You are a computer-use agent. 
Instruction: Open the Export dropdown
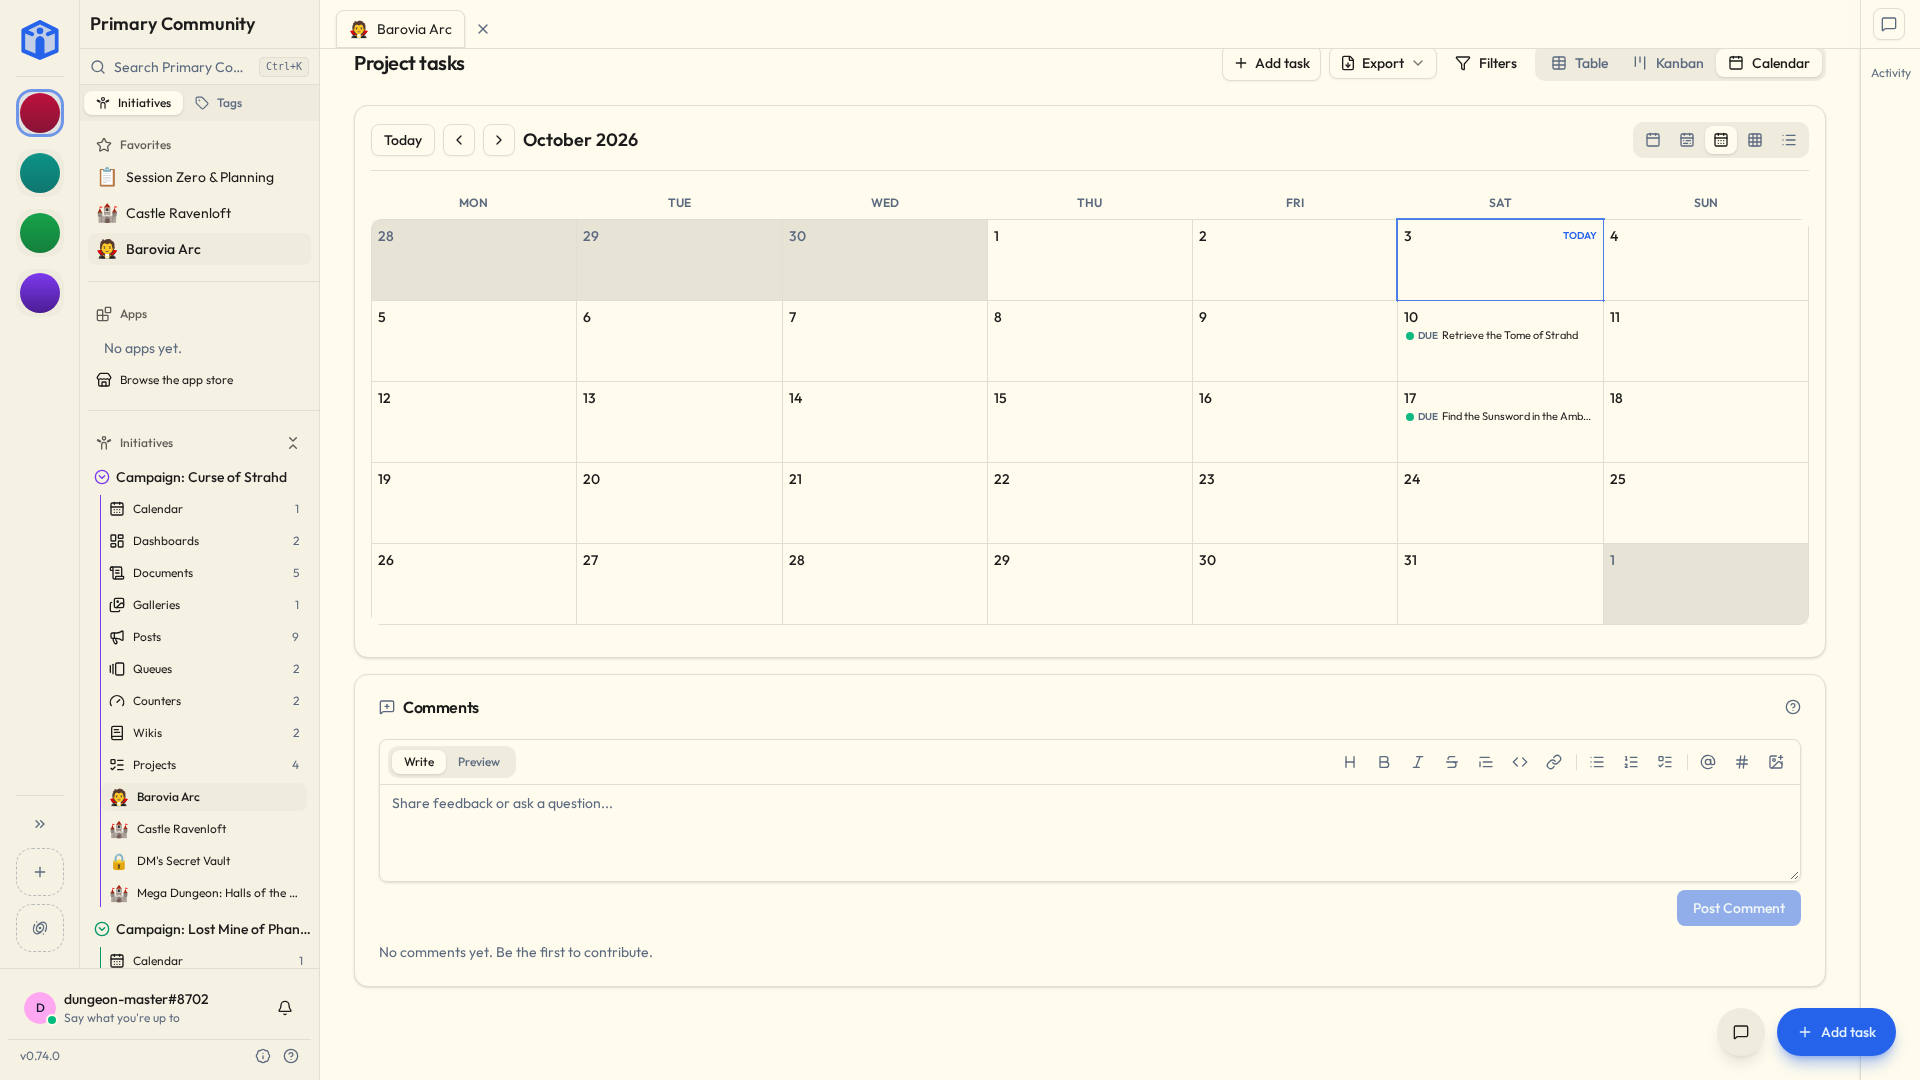point(1383,63)
